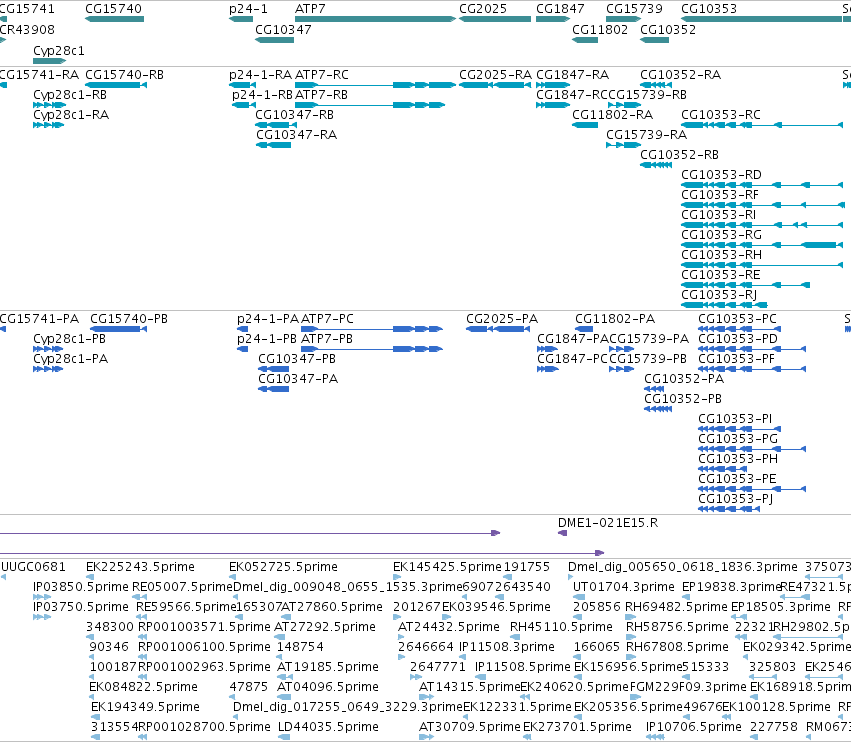Click the Cyp28c1-RA transcript label

pyautogui.click(x=71, y=115)
